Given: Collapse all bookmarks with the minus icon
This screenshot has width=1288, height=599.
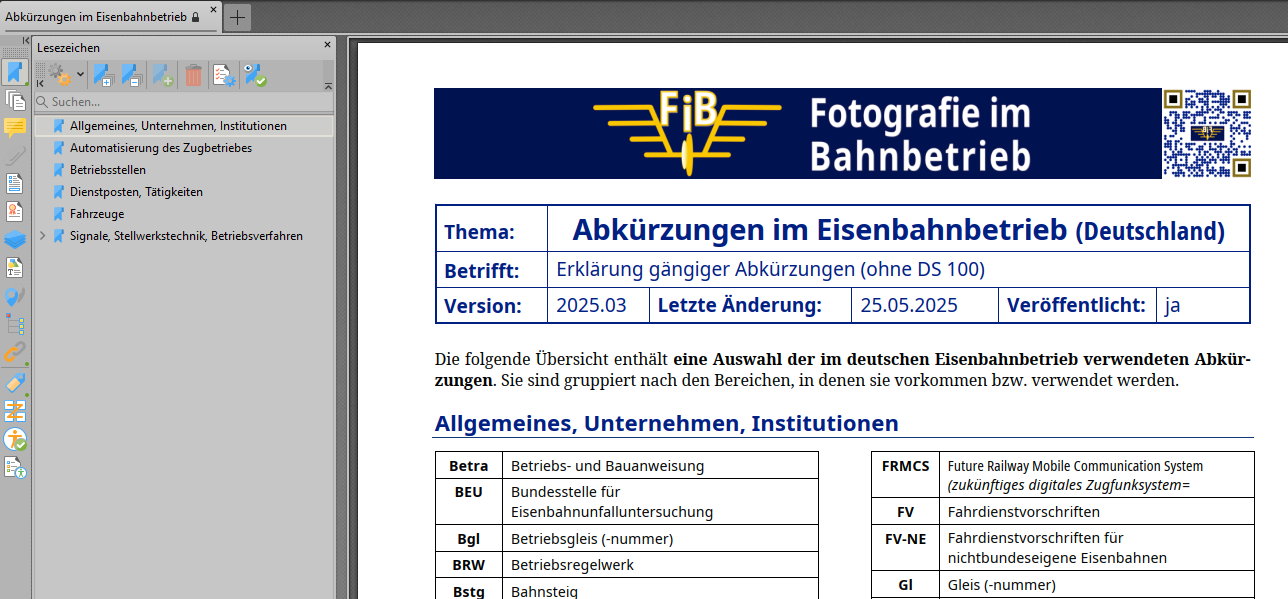Looking at the screenshot, I should pyautogui.click(x=132, y=75).
